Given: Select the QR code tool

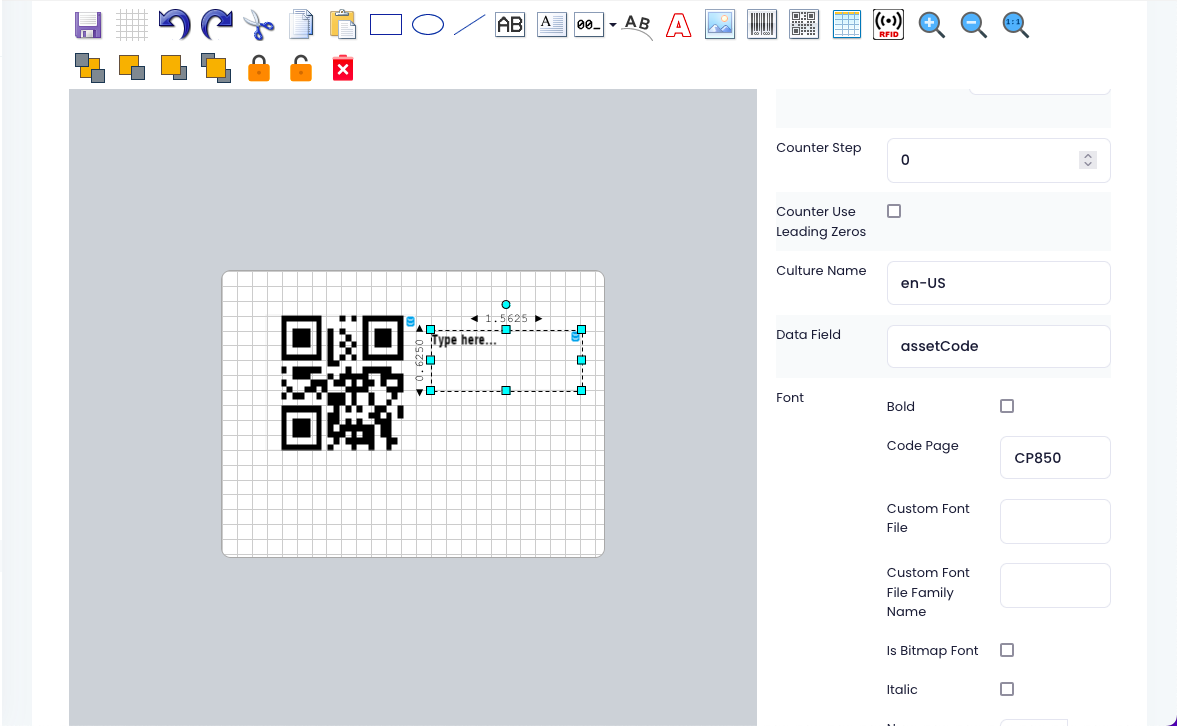Looking at the screenshot, I should pos(804,25).
